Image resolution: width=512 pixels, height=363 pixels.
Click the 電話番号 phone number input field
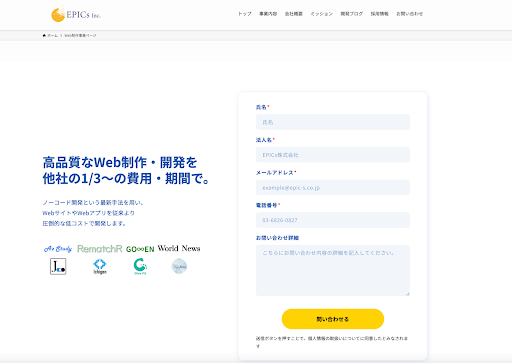tap(333, 220)
